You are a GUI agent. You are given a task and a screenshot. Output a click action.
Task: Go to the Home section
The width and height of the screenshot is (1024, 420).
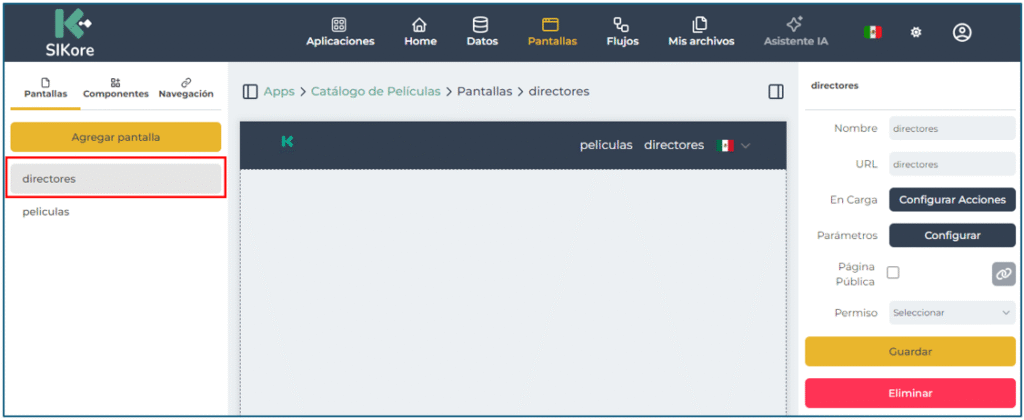420,32
